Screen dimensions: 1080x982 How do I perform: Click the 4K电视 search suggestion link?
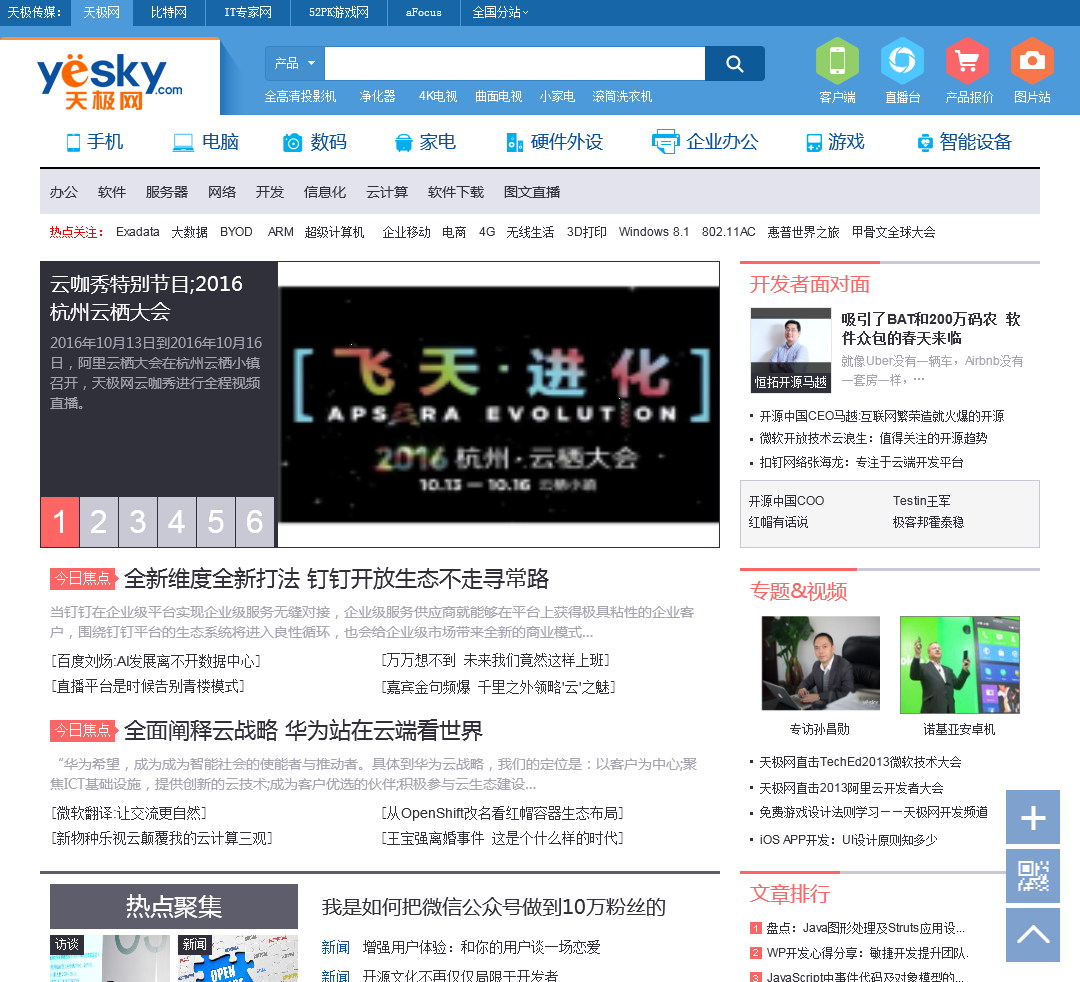click(x=438, y=96)
